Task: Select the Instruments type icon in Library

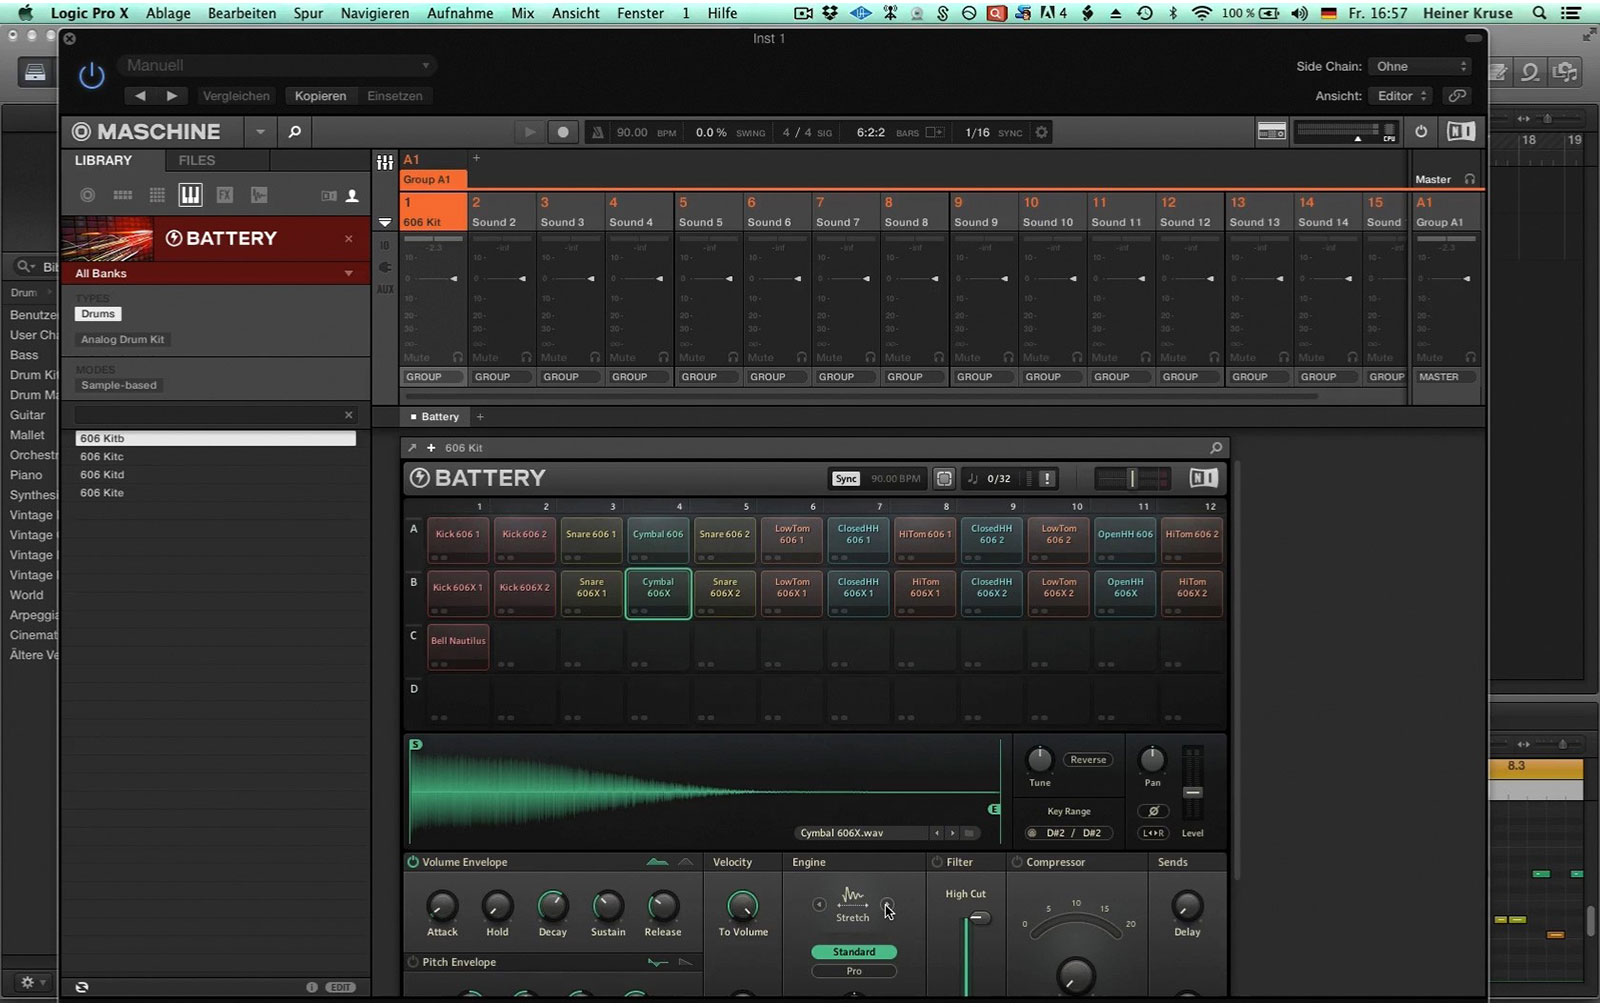Action: click(x=190, y=195)
